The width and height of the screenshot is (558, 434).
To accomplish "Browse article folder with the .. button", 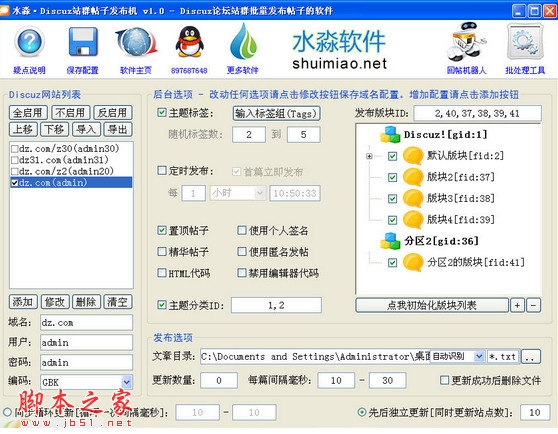I will (531, 356).
